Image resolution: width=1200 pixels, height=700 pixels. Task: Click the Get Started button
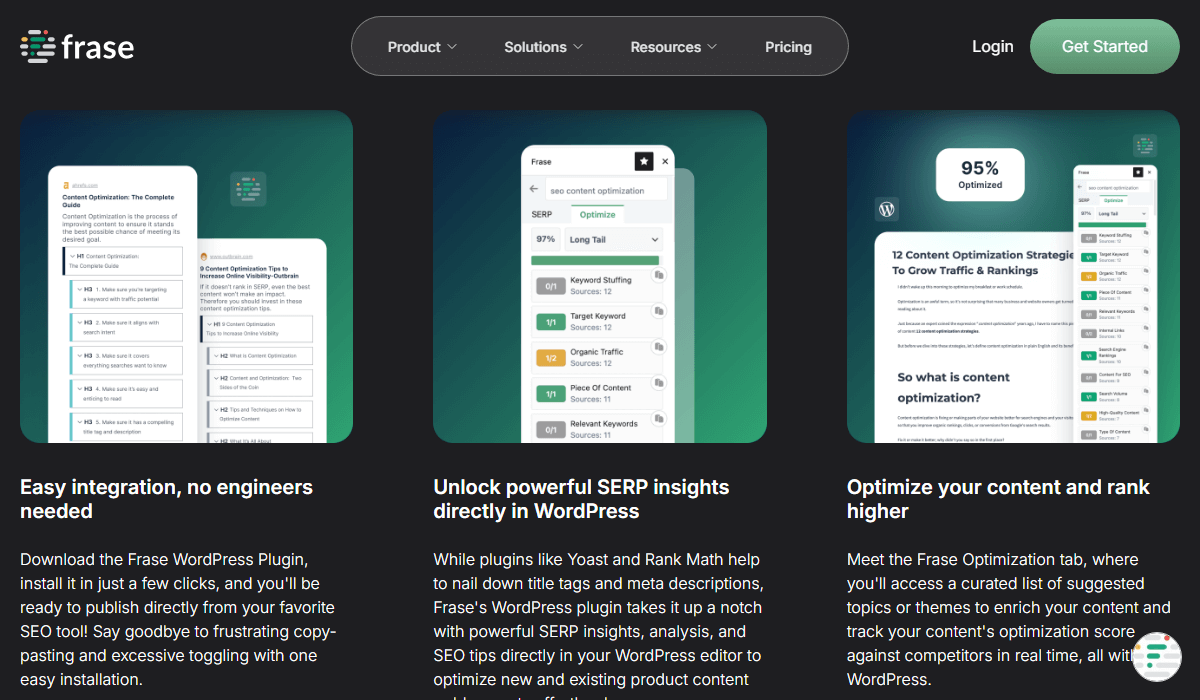pos(1105,46)
